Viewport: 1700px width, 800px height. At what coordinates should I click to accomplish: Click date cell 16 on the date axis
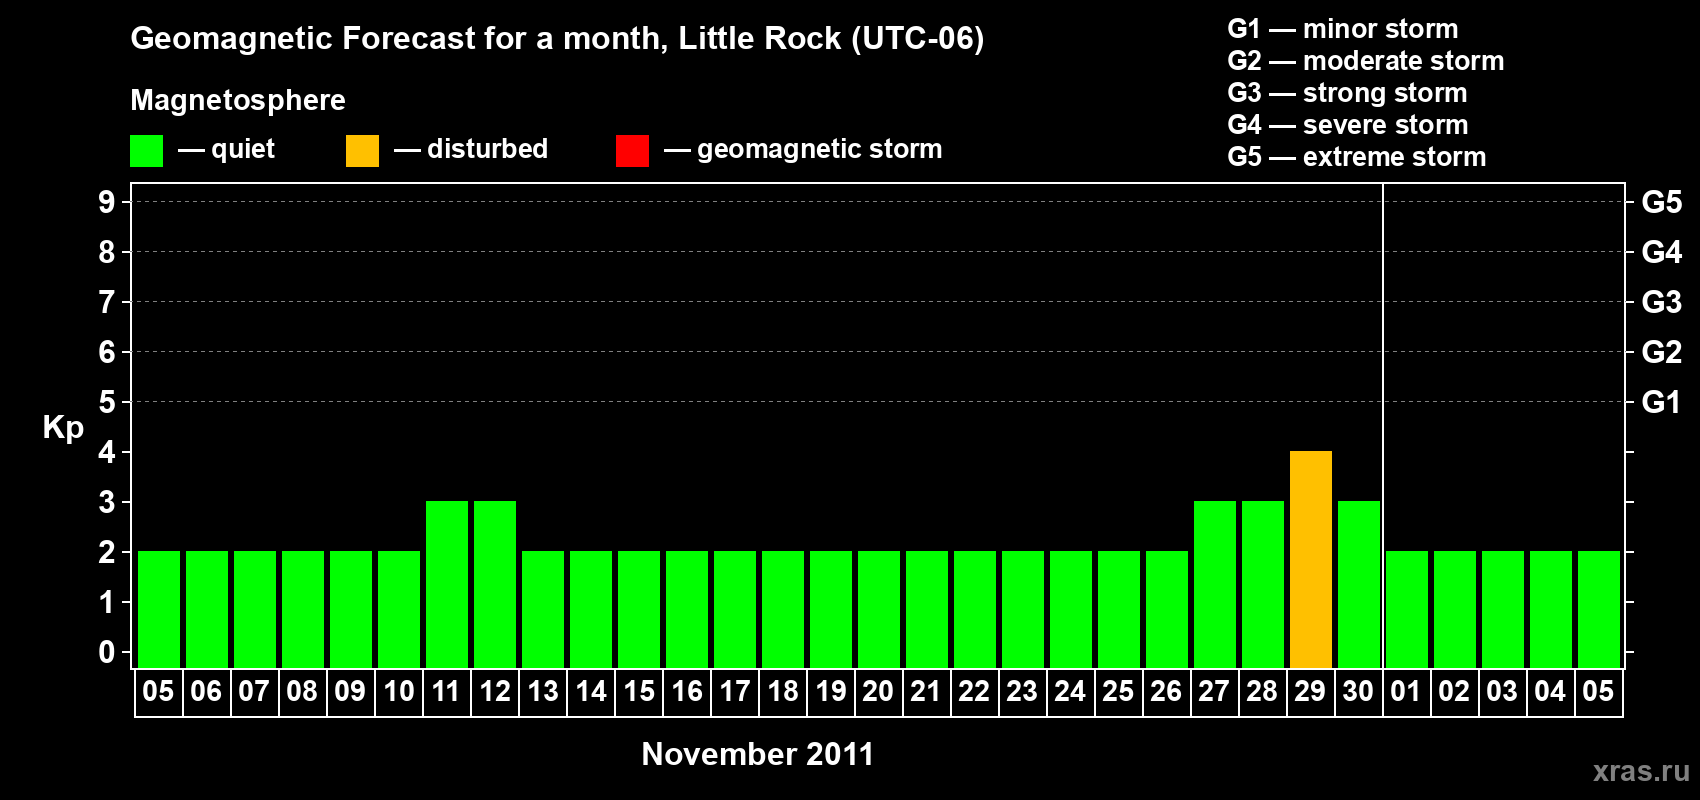[x=686, y=692]
